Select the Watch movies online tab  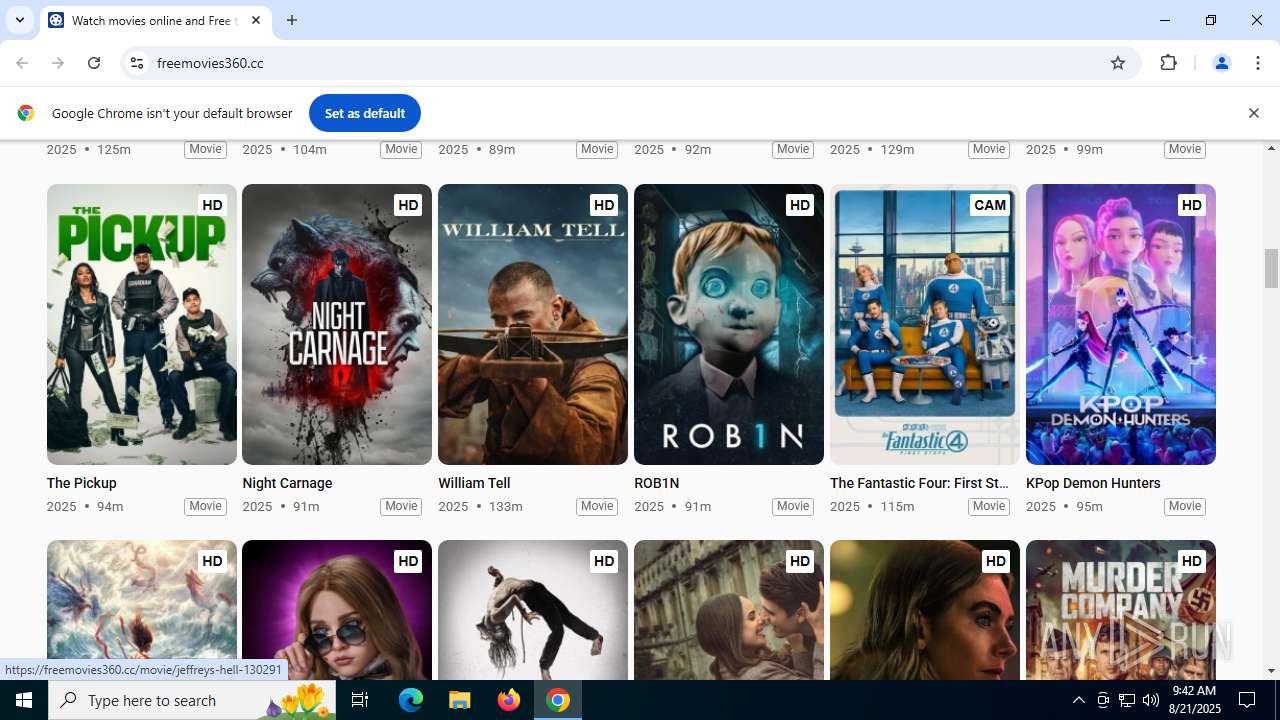(x=155, y=20)
